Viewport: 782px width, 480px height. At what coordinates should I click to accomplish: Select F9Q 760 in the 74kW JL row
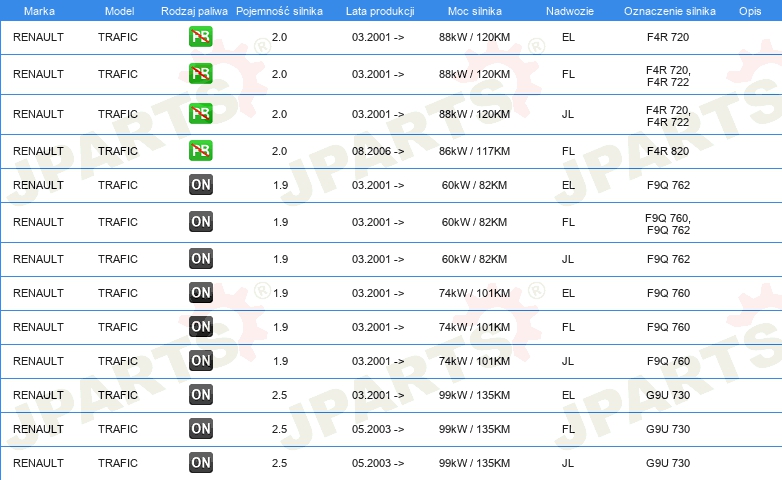tap(668, 361)
